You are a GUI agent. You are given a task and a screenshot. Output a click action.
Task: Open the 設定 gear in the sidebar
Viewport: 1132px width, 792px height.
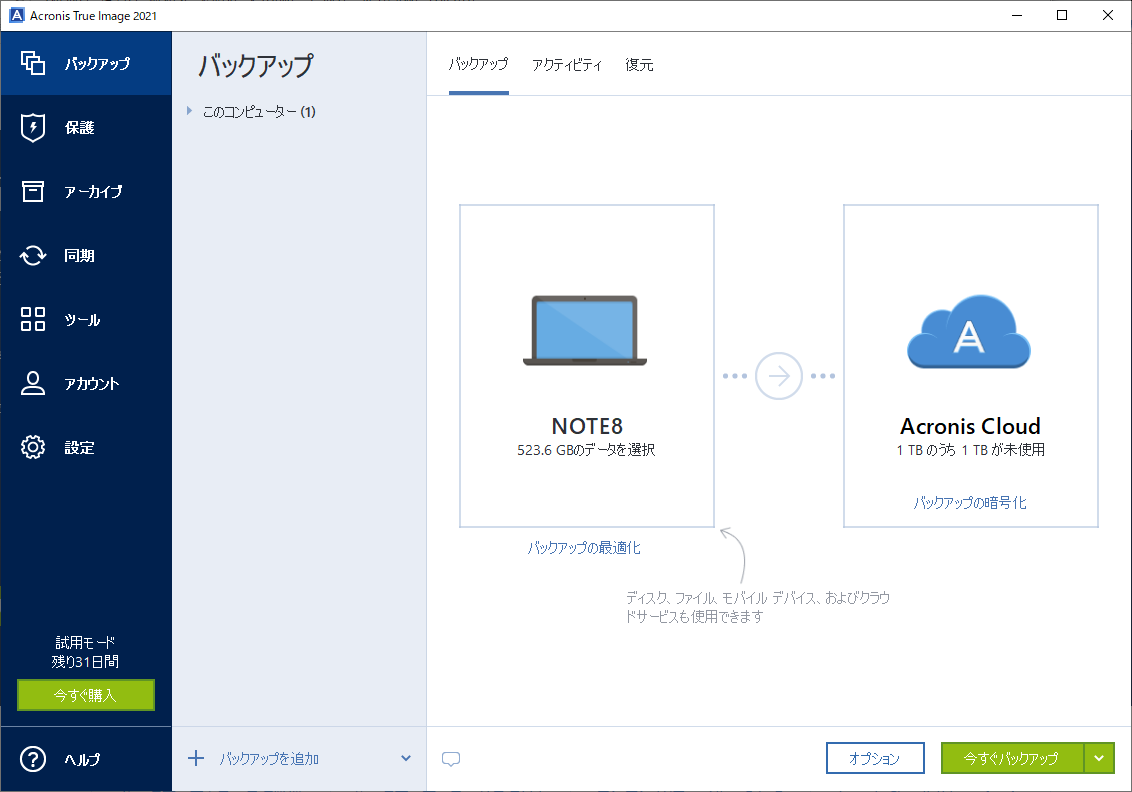click(x=86, y=447)
